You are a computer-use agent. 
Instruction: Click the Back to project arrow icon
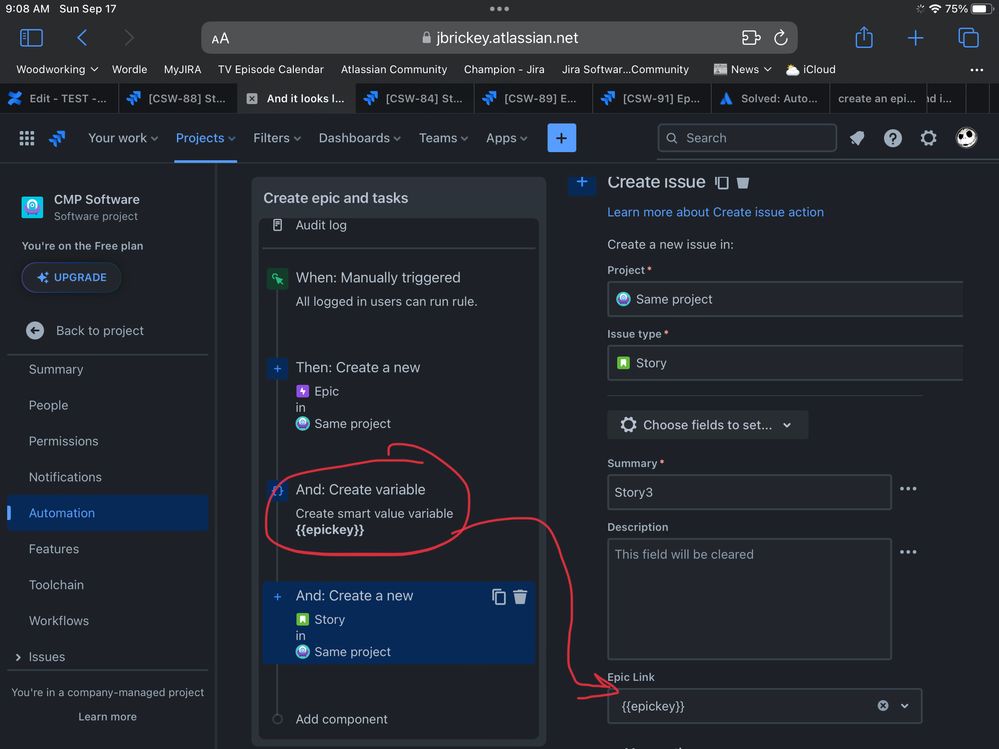point(35,331)
